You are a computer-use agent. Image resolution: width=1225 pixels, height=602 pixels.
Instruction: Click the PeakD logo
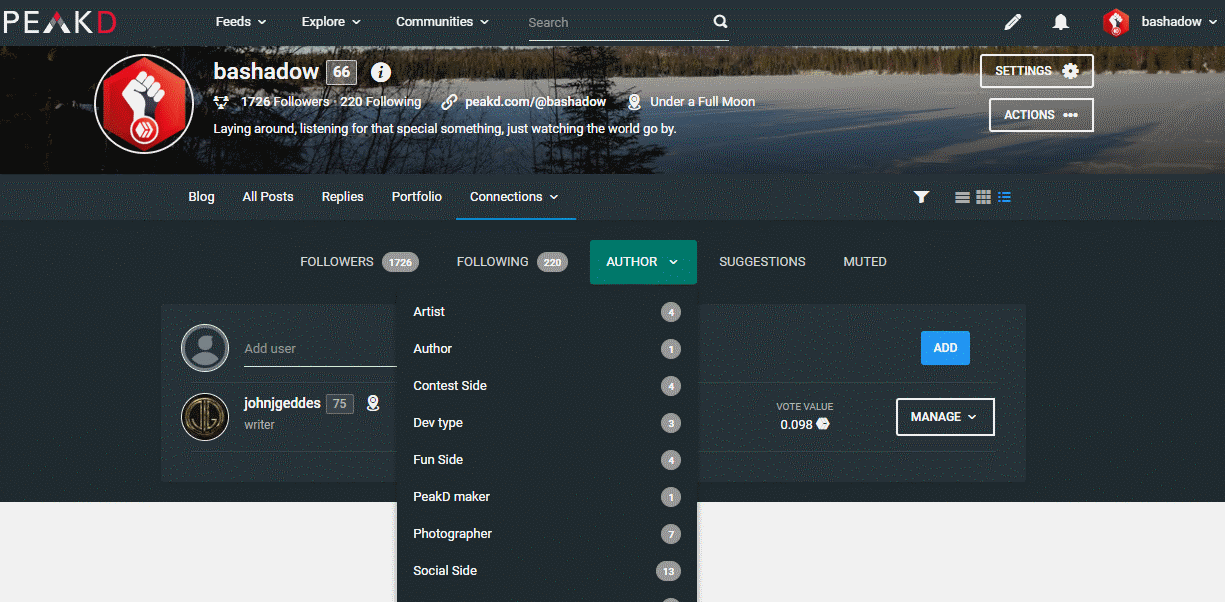click(59, 21)
